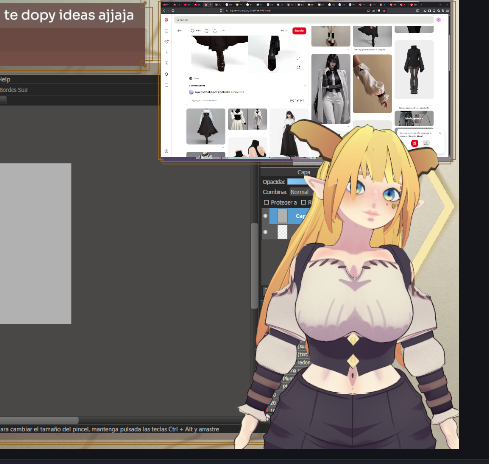
Task: Open the Pinterest sidebar notifications icon
Action: click(167, 42)
